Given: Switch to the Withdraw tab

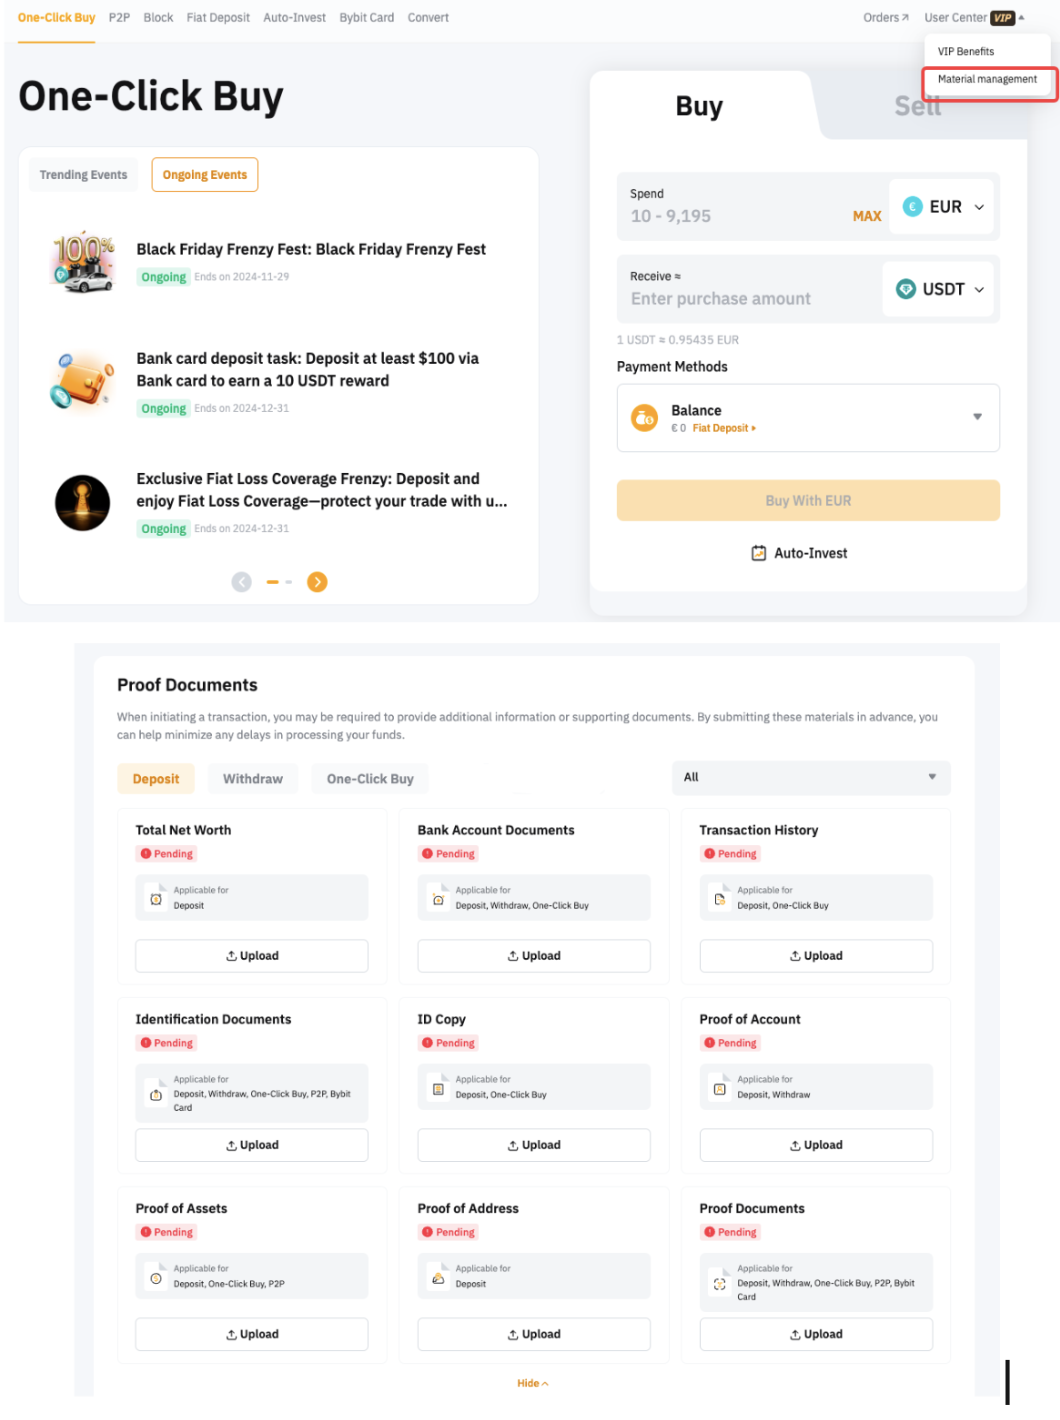Looking at the screenshot, I should coord(253,779).
